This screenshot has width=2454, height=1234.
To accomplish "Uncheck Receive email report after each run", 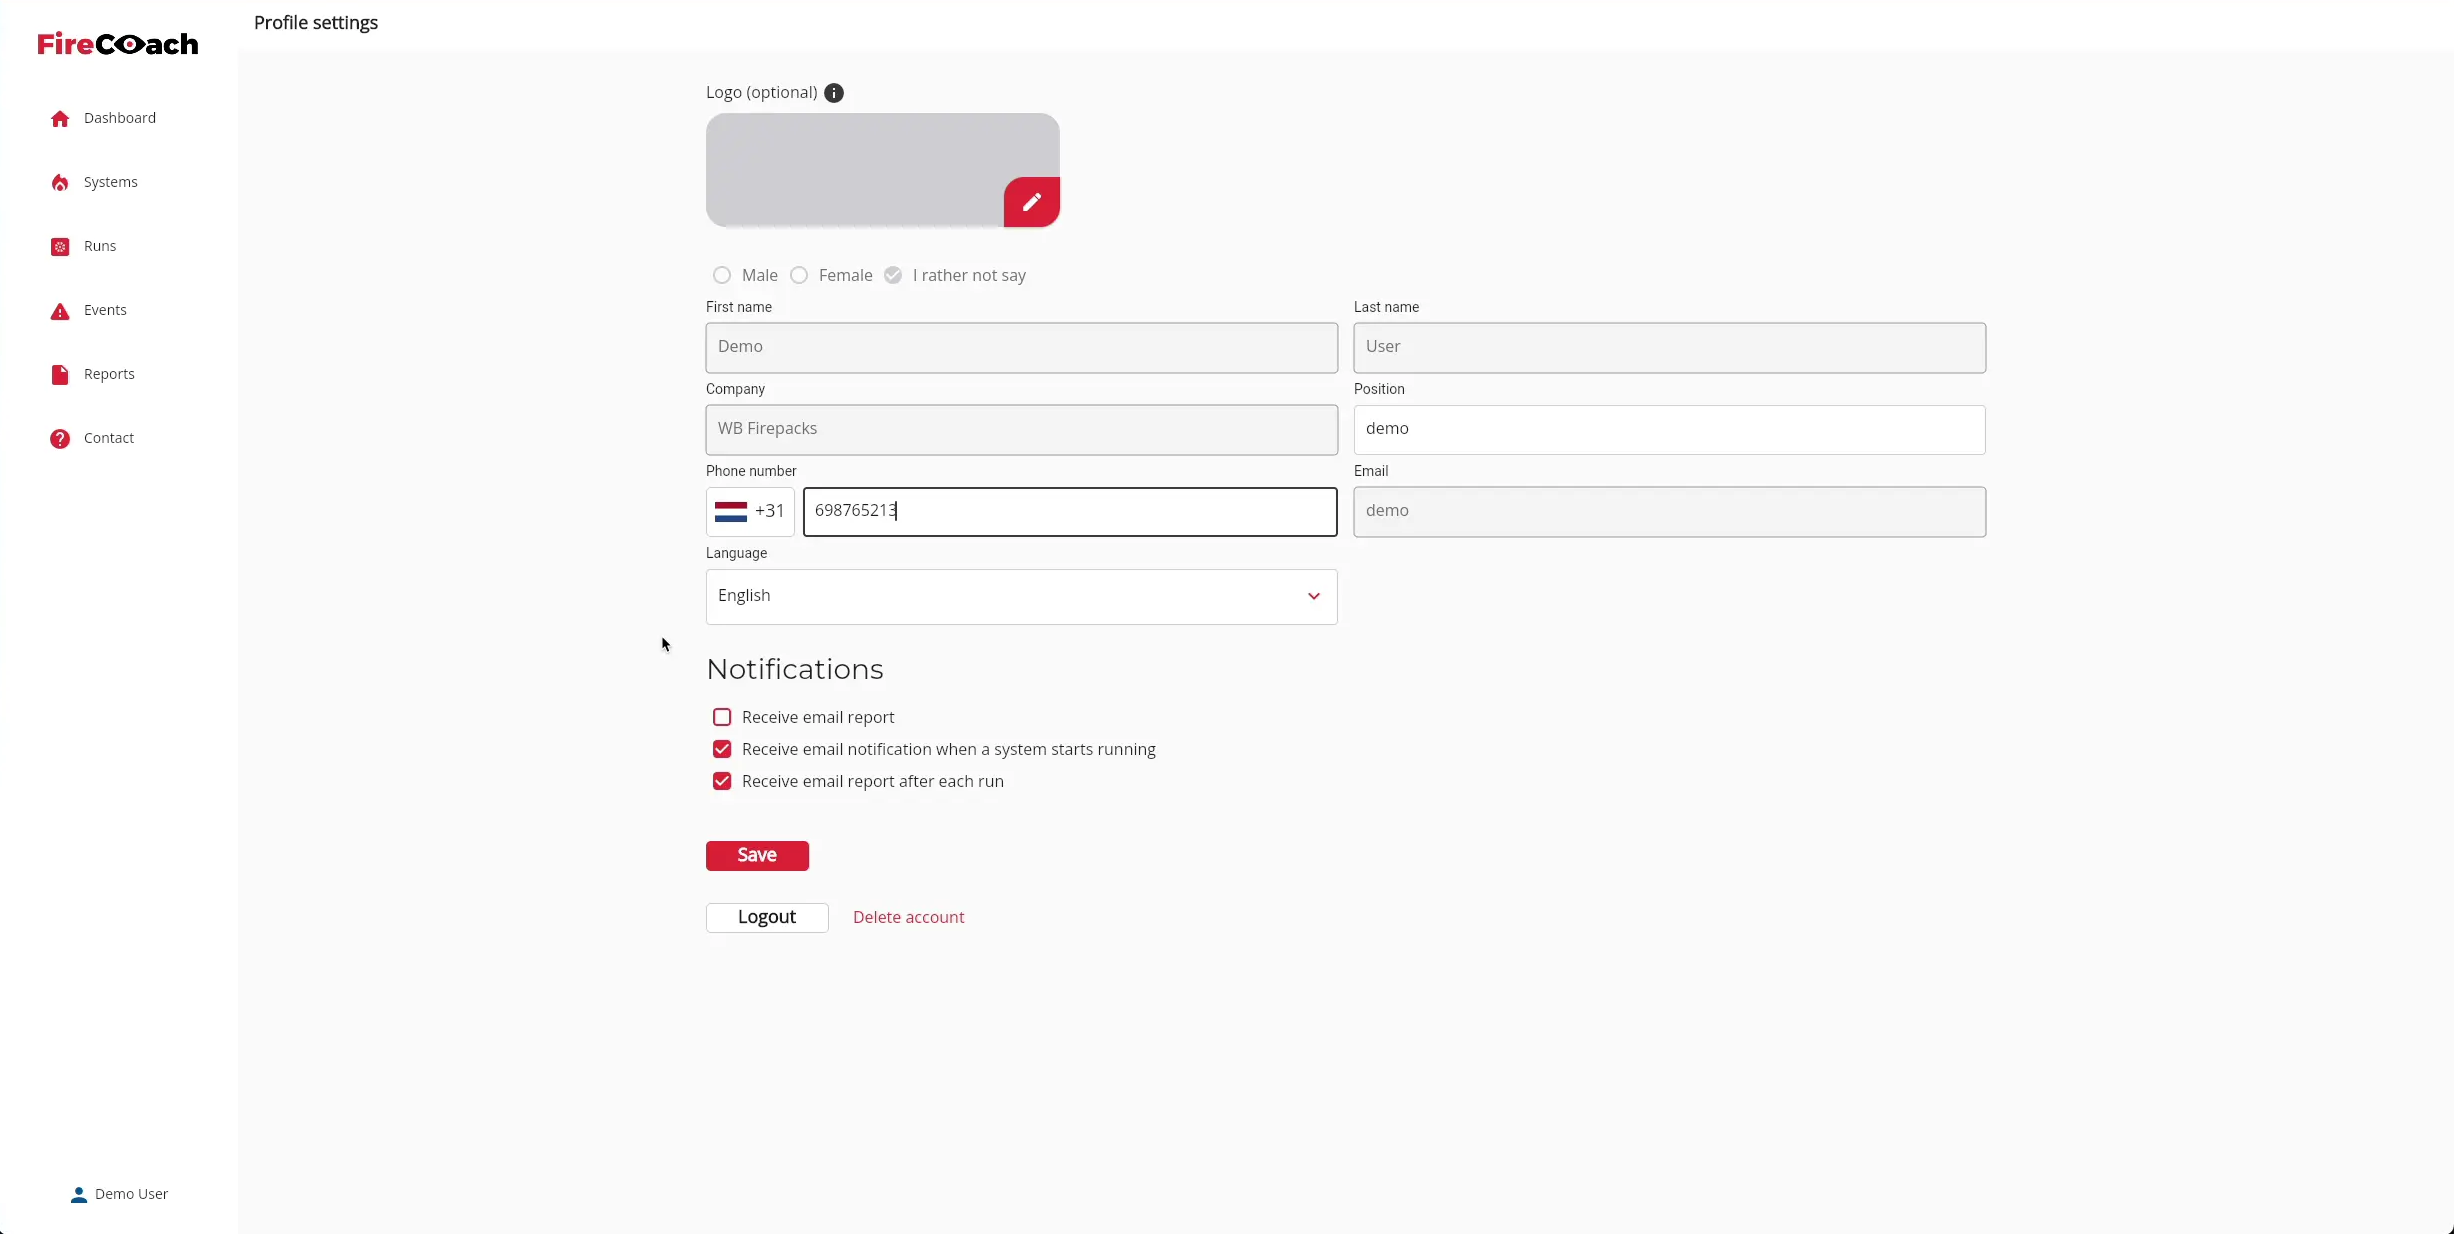I will coord(722,781).
